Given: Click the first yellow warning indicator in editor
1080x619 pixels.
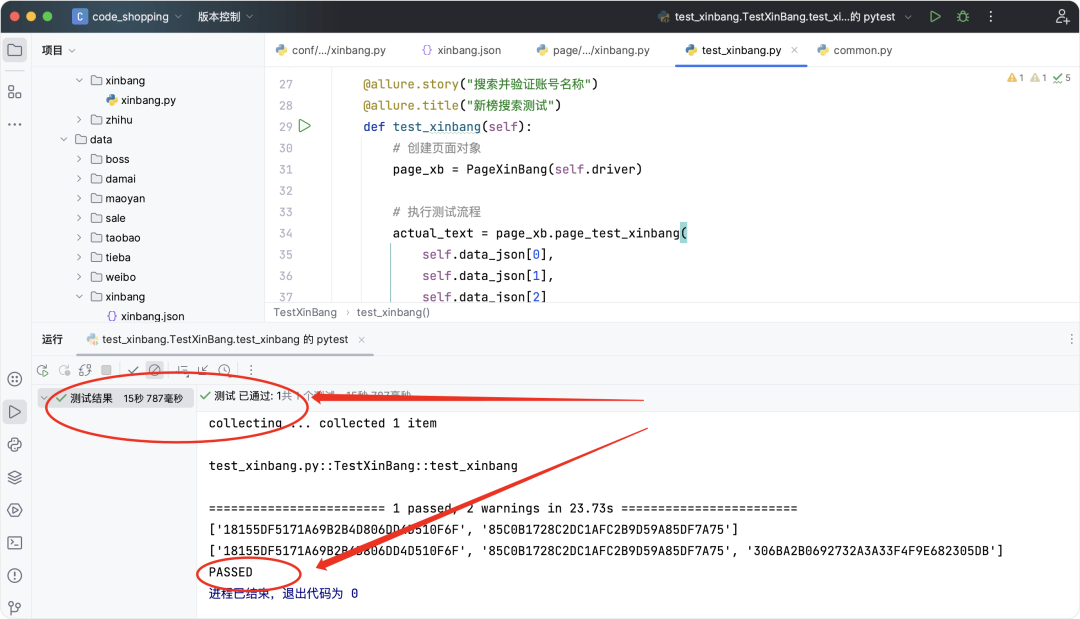Looking at the screenshot, I should tap(1015, 78).
